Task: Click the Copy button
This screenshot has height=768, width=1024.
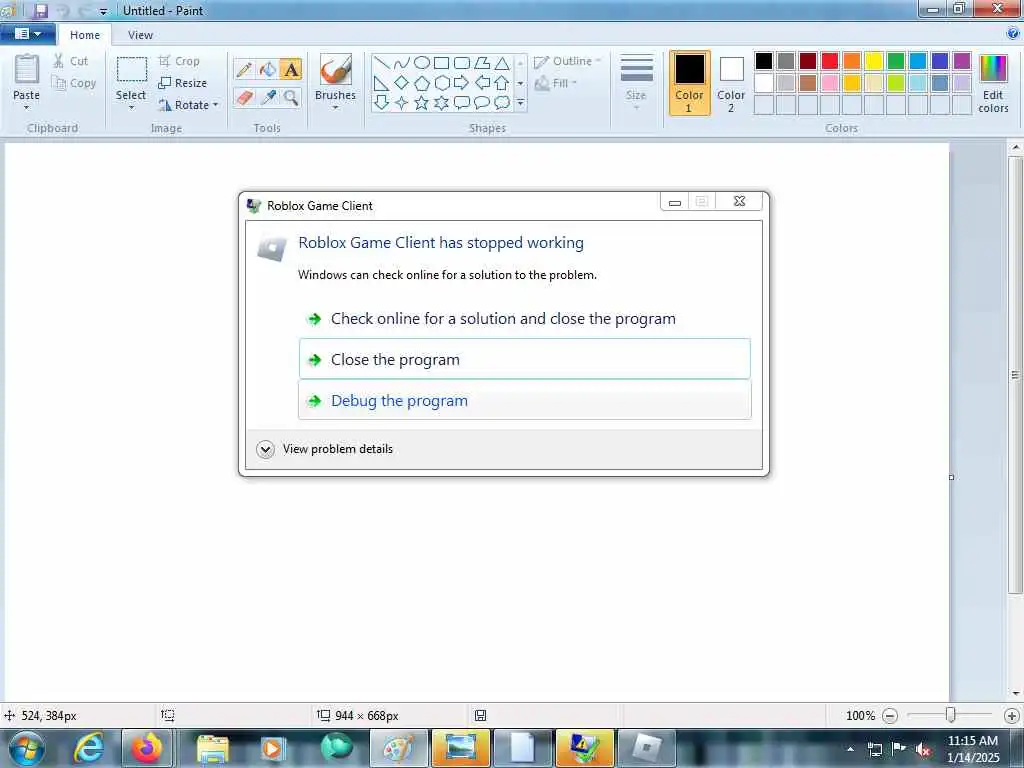Action: (74, 83)
